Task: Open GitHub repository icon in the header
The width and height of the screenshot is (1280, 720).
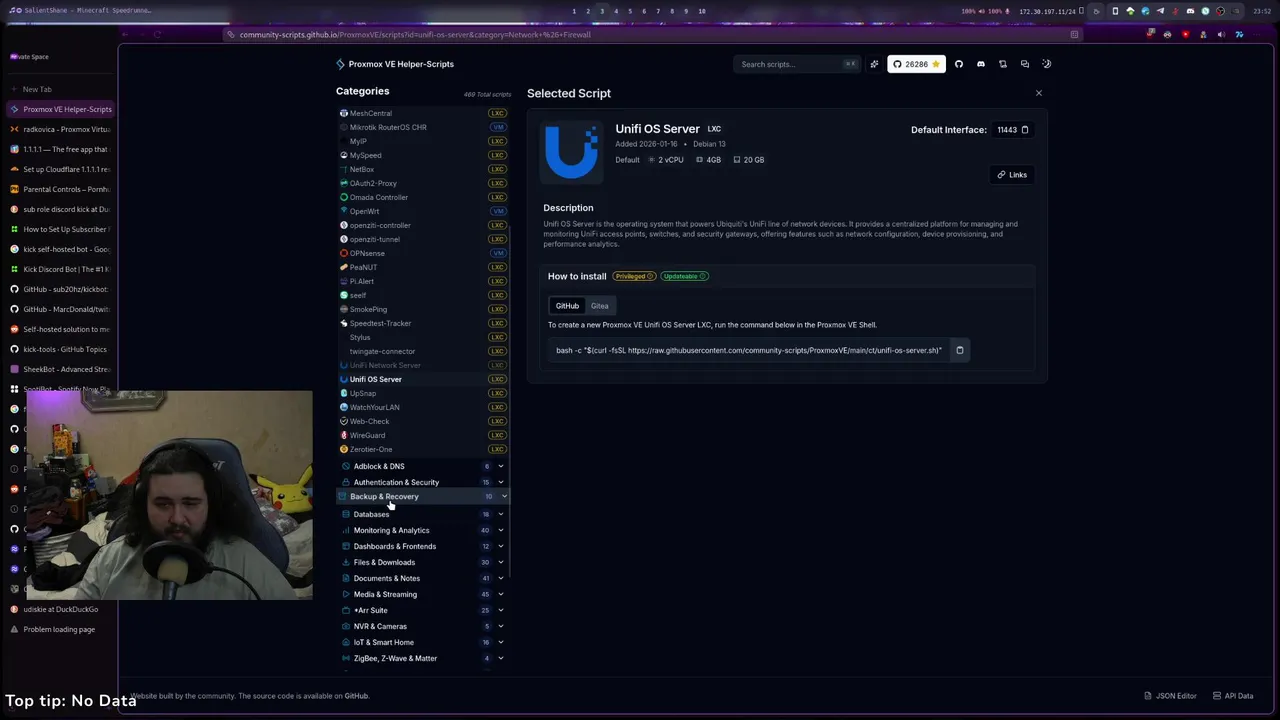Action: point(959,64)
